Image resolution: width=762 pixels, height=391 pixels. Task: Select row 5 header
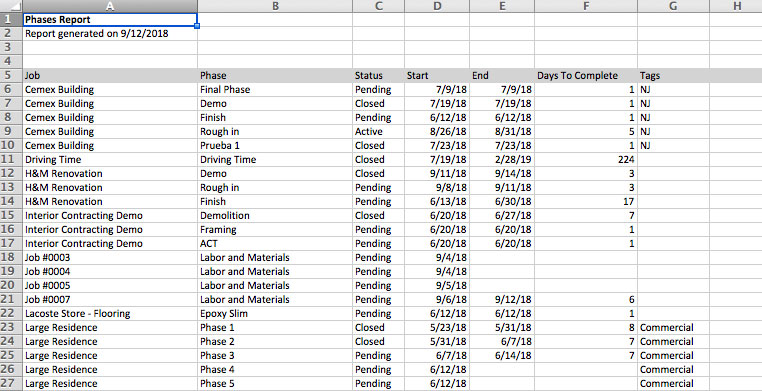point(11,76)
